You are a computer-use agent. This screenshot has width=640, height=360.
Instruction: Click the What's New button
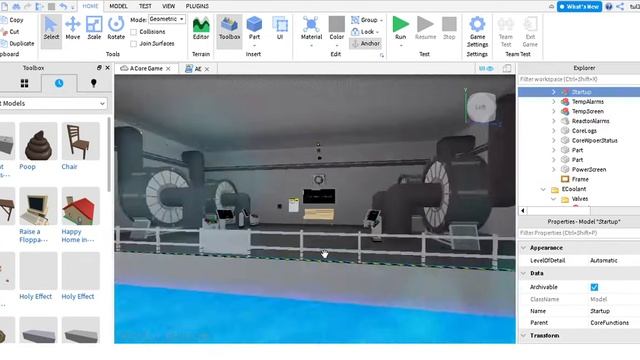579,7
